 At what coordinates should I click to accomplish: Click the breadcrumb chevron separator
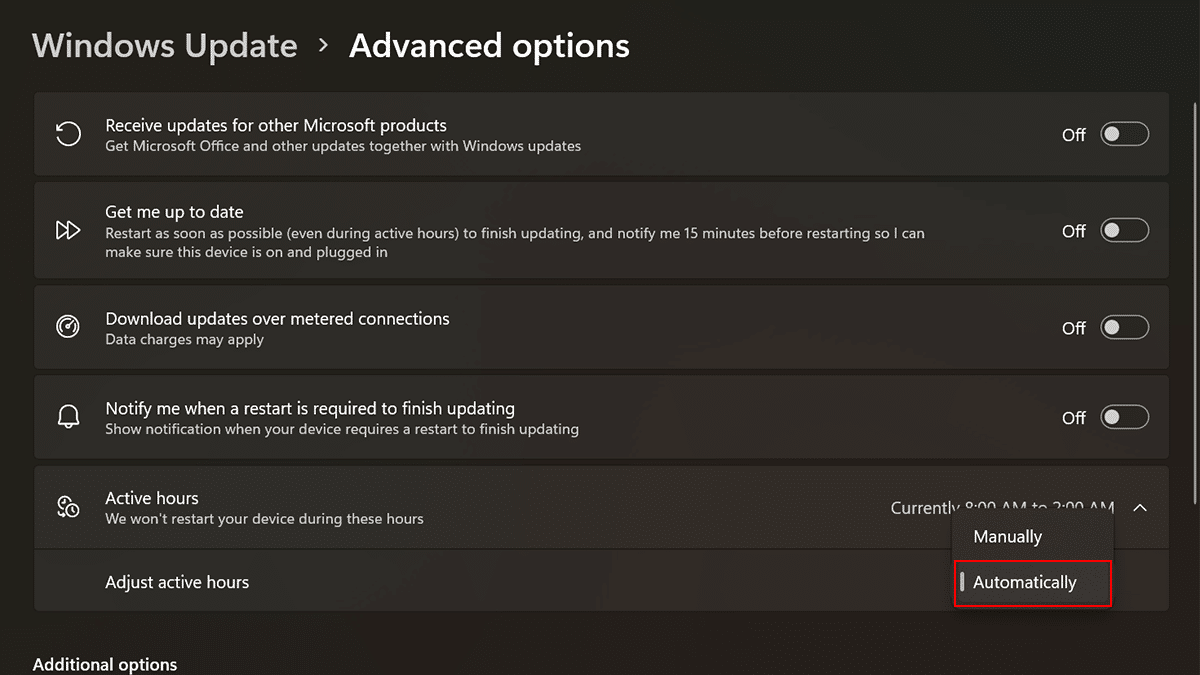point(323,45)
